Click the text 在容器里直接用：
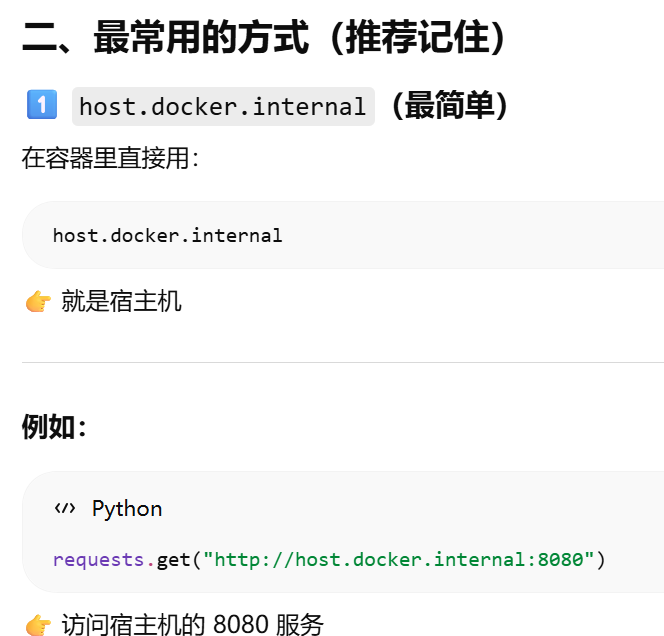Viewport: 664px width, 636px height. coord(111,158)
